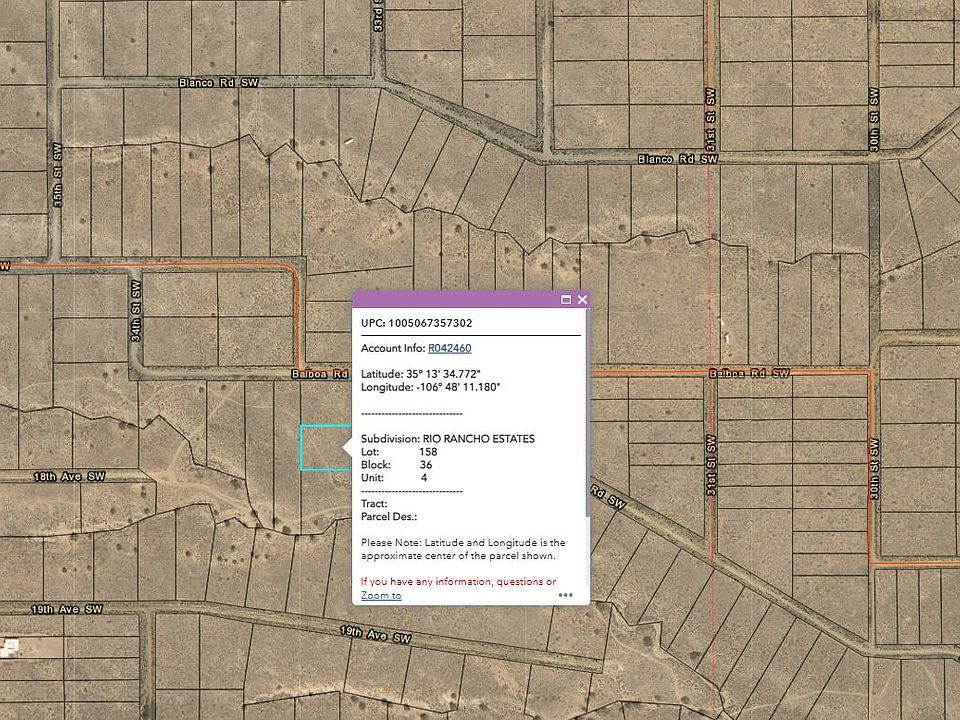The image size is (960, 720).
Task: Click the far-left 19th Ave SW label
Action: 67,609
